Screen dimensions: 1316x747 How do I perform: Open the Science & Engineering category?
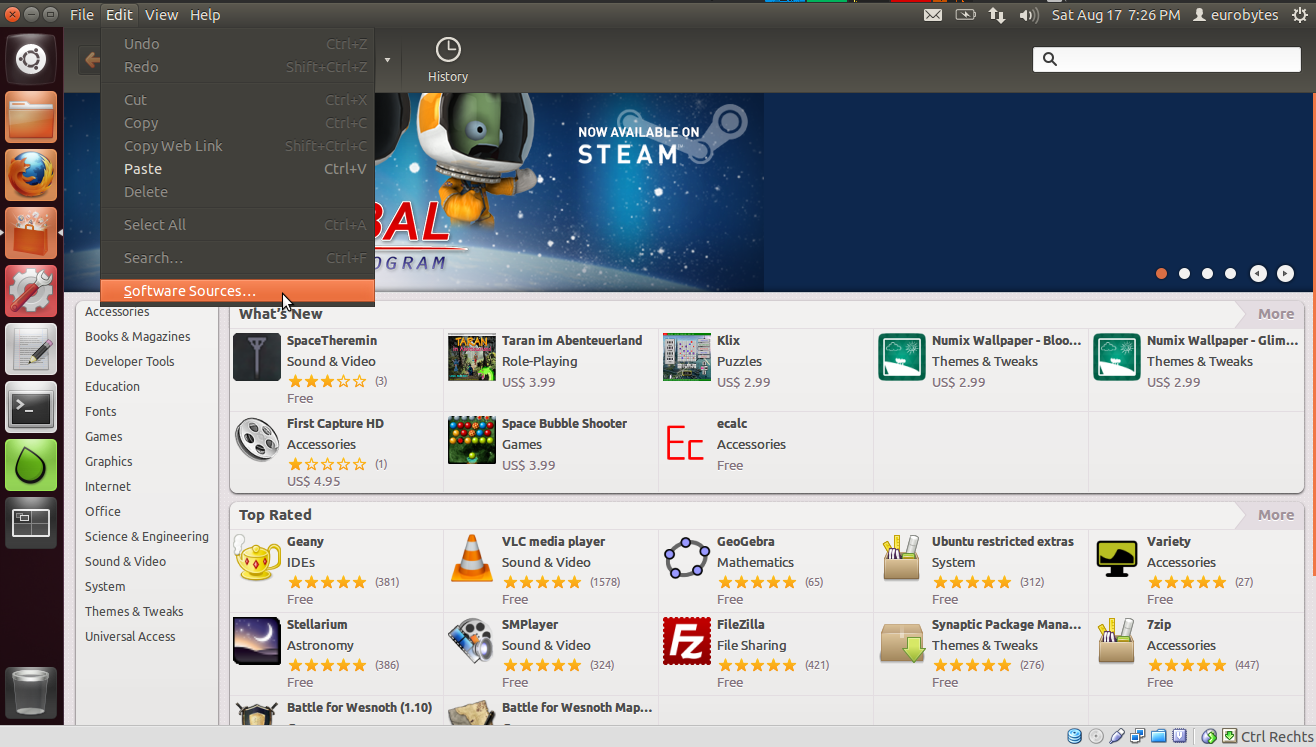tap(147, 537)
